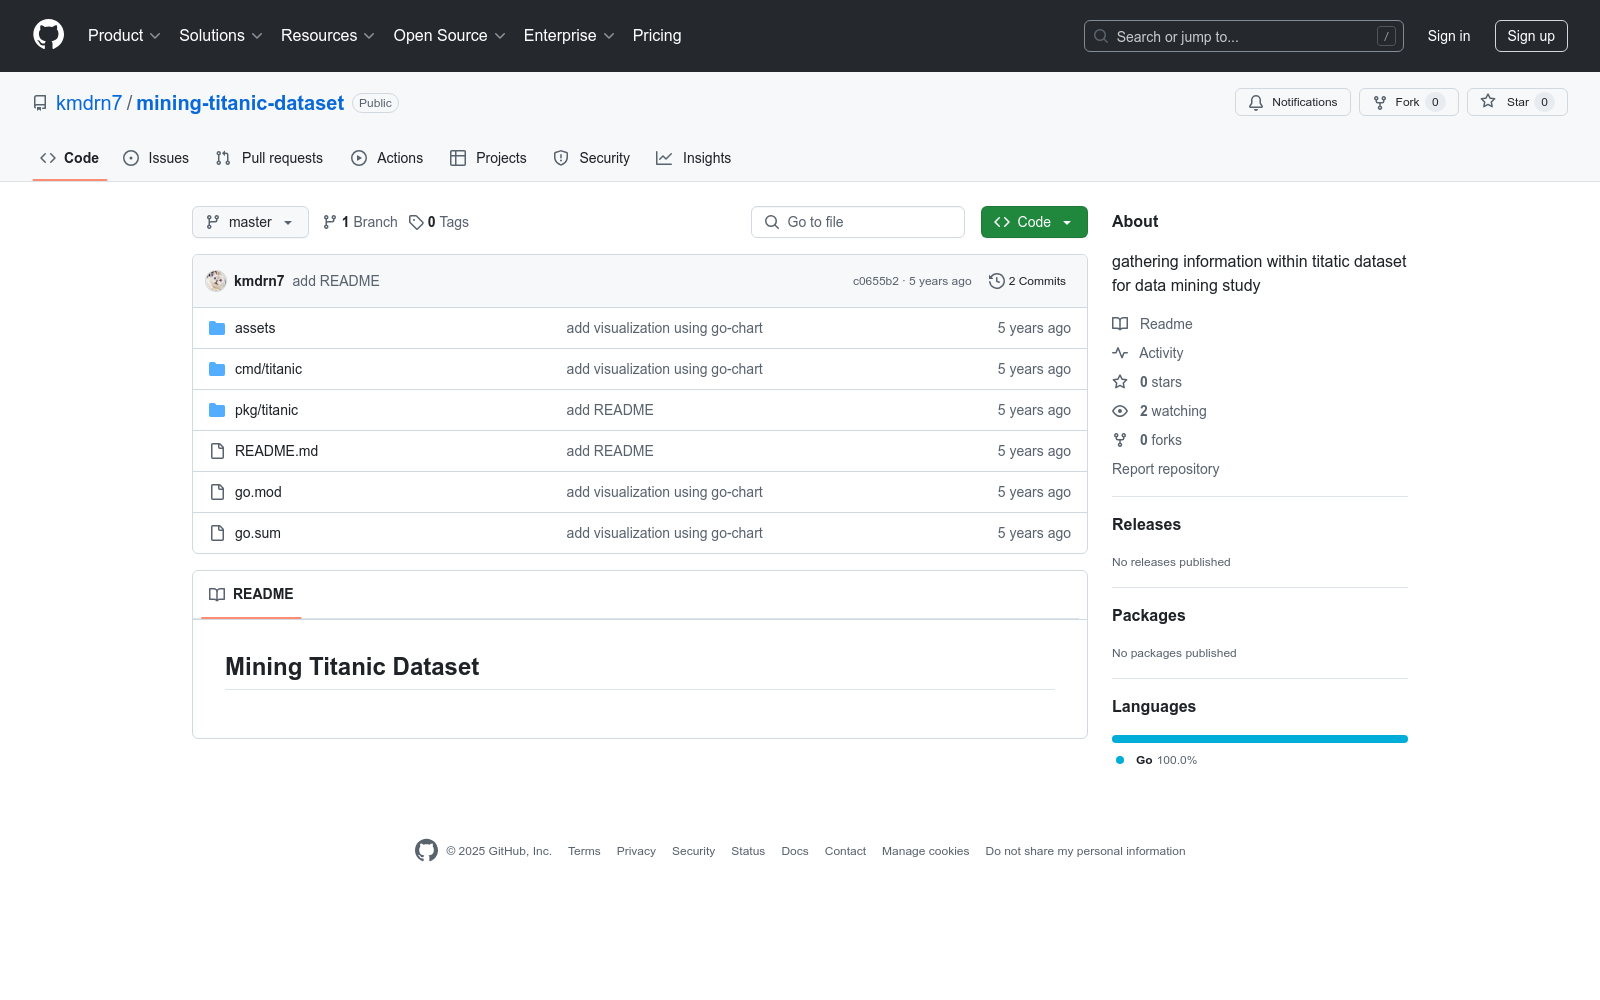The width and height of the screenshot is (1600, 1000).
Task: Expand the Solutions menu
Action: (221, 35)
